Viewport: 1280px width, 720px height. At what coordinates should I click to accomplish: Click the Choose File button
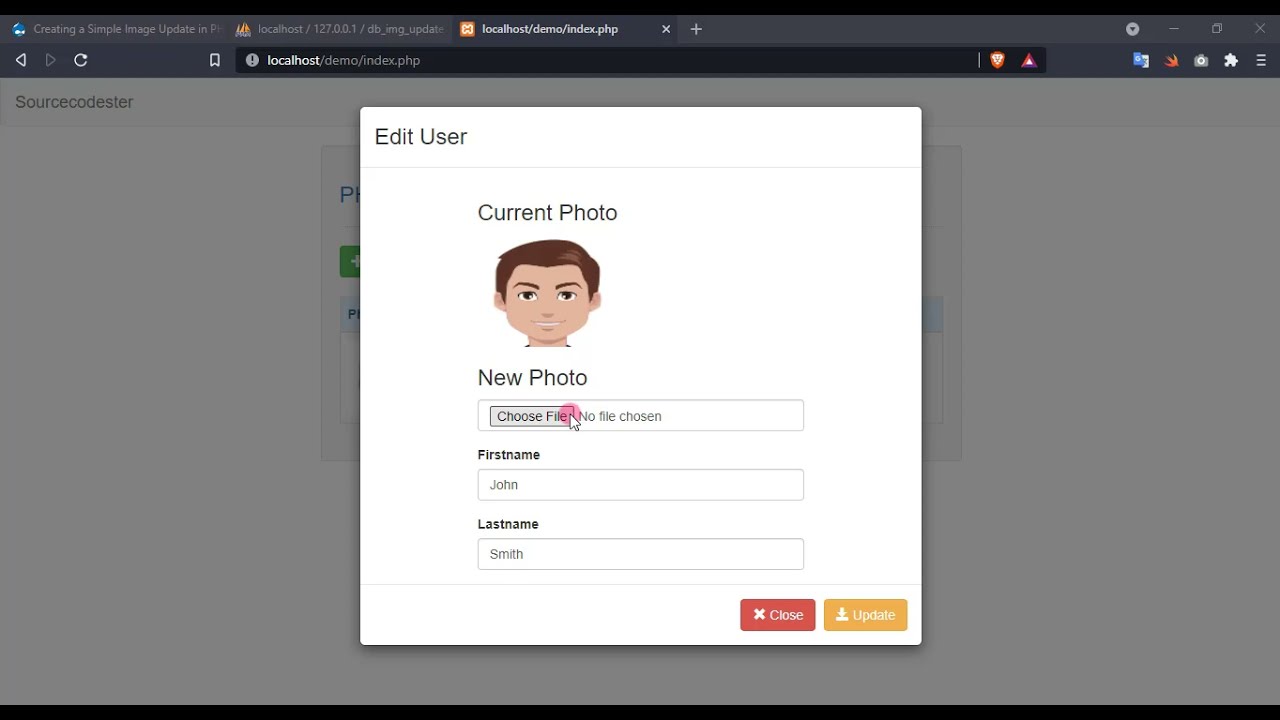pyautogui.click(x=532, y=416)
